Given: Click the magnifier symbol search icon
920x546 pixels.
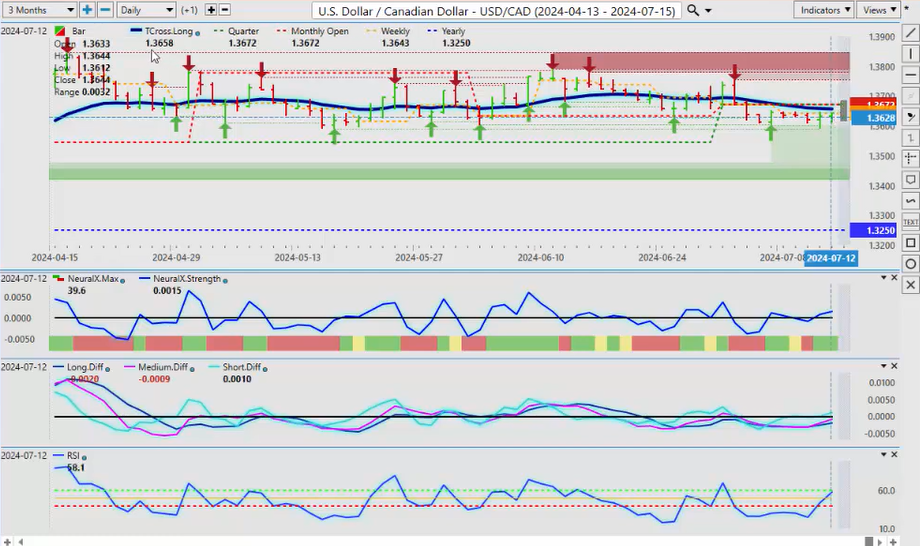Looking at the screenshot, I should tap(693, 10).
